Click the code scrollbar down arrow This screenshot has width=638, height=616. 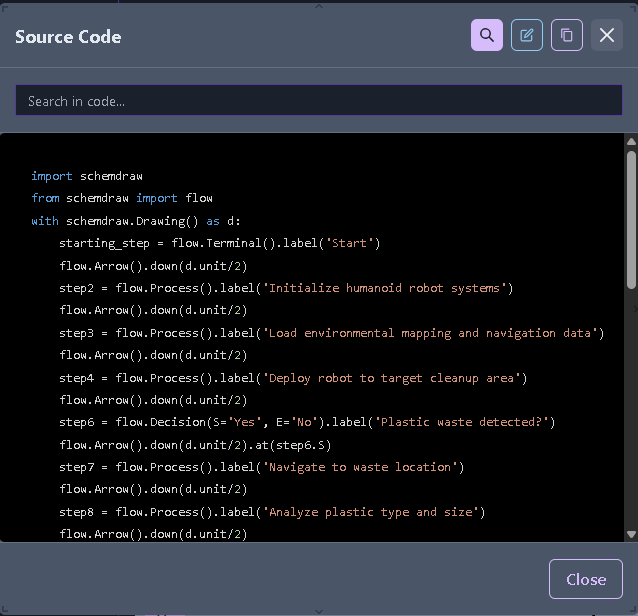[631, 534]
